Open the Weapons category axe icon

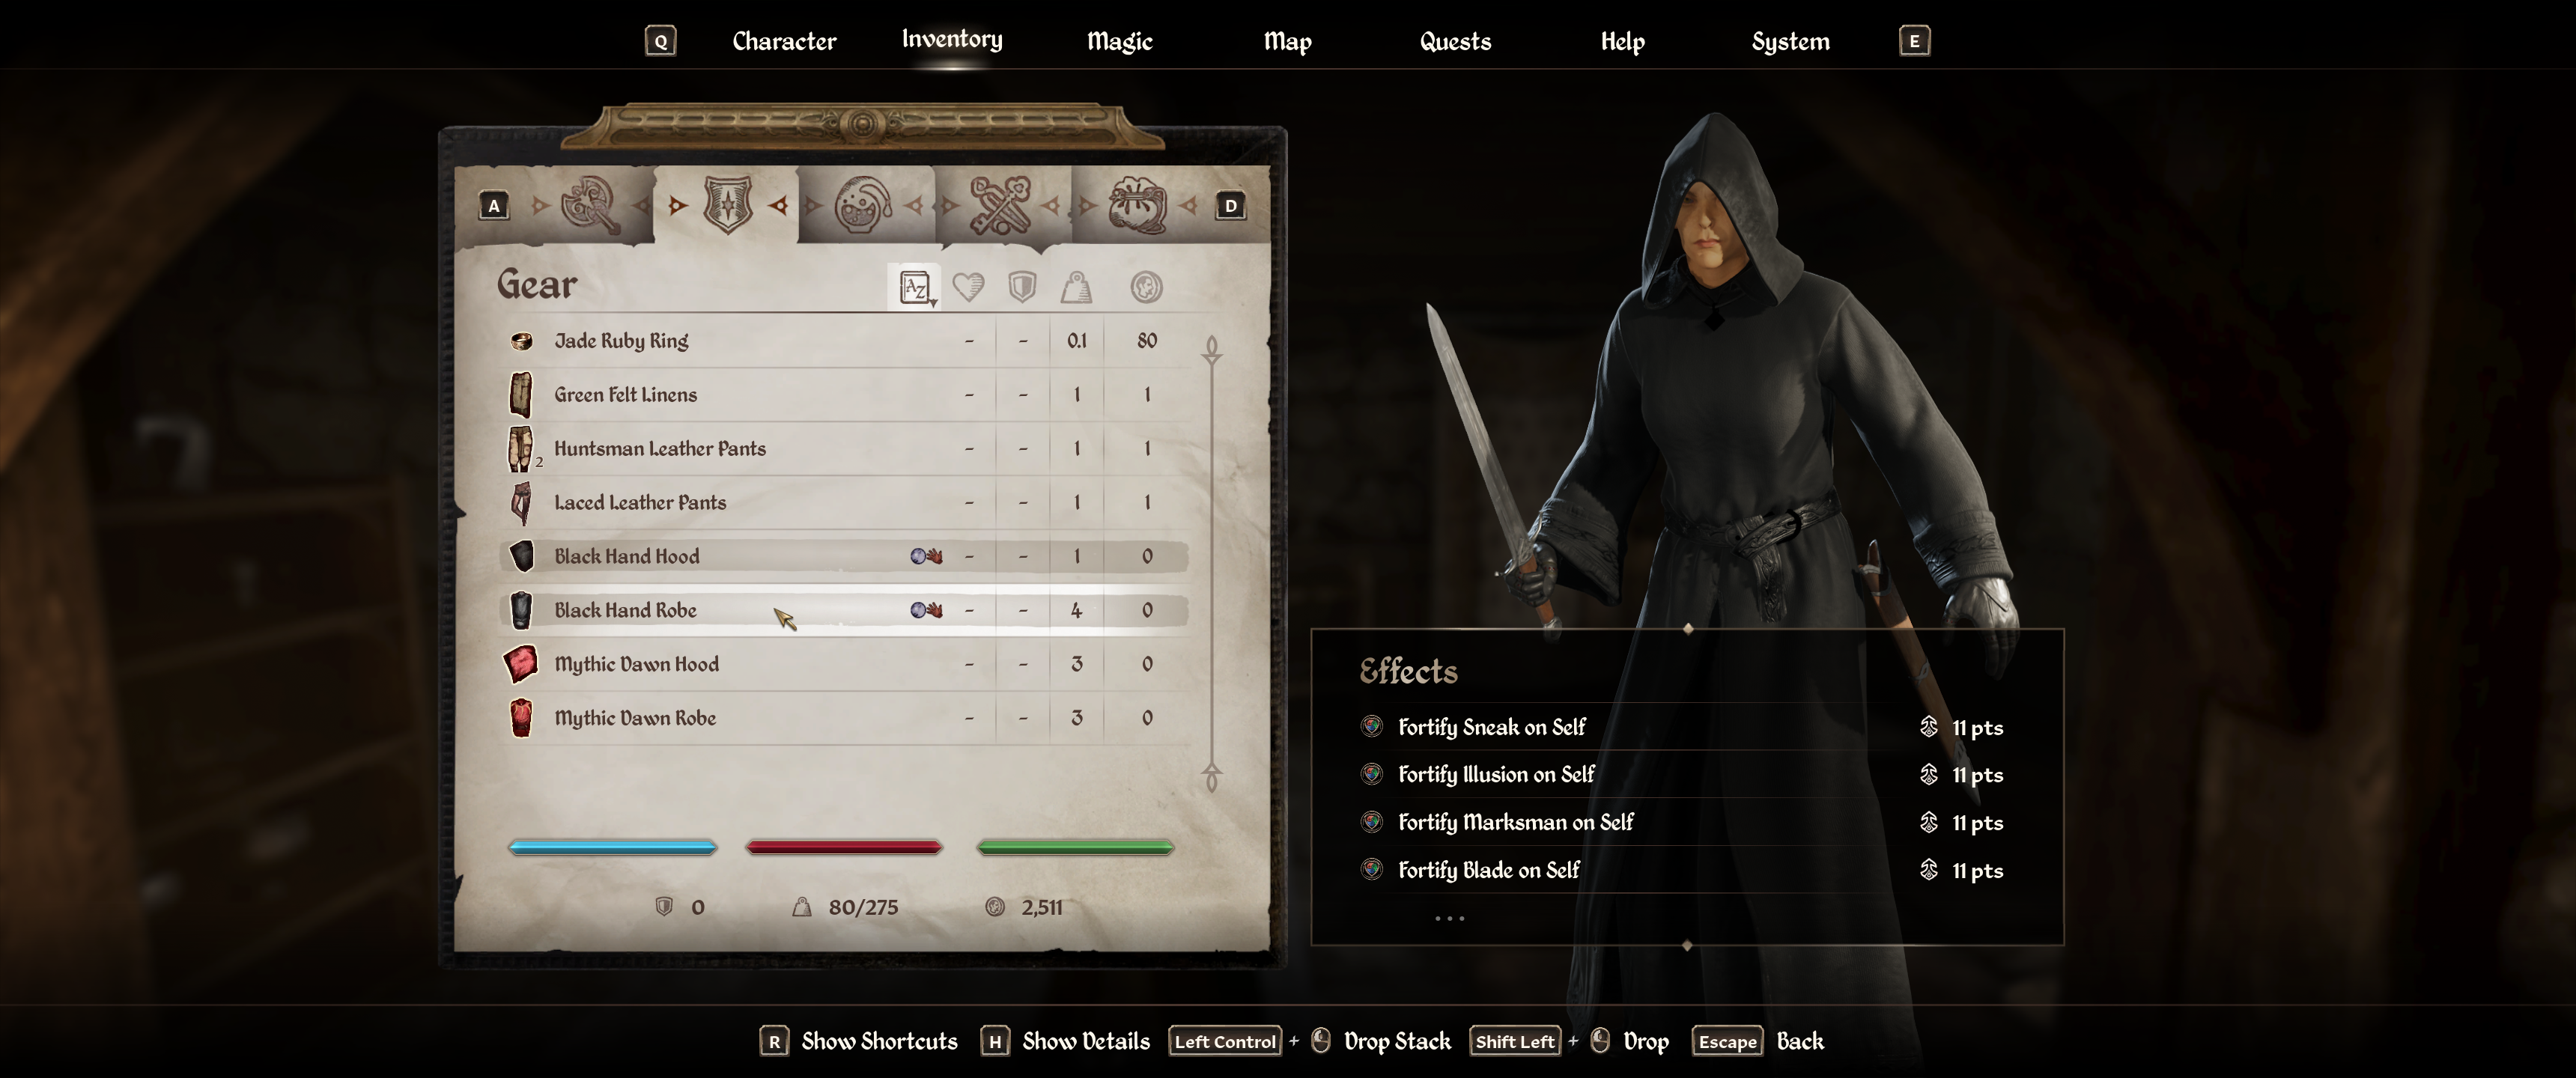[590, 205]
